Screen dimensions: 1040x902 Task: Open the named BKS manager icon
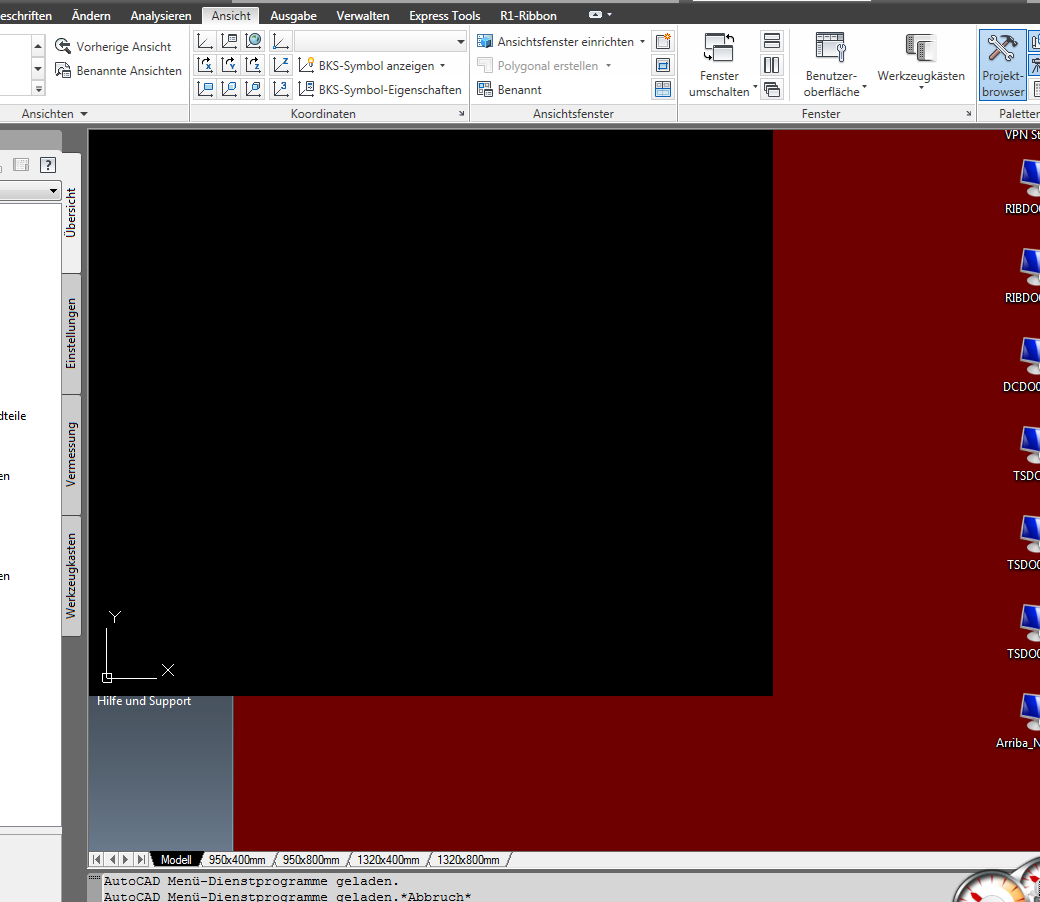click(229, 42)
